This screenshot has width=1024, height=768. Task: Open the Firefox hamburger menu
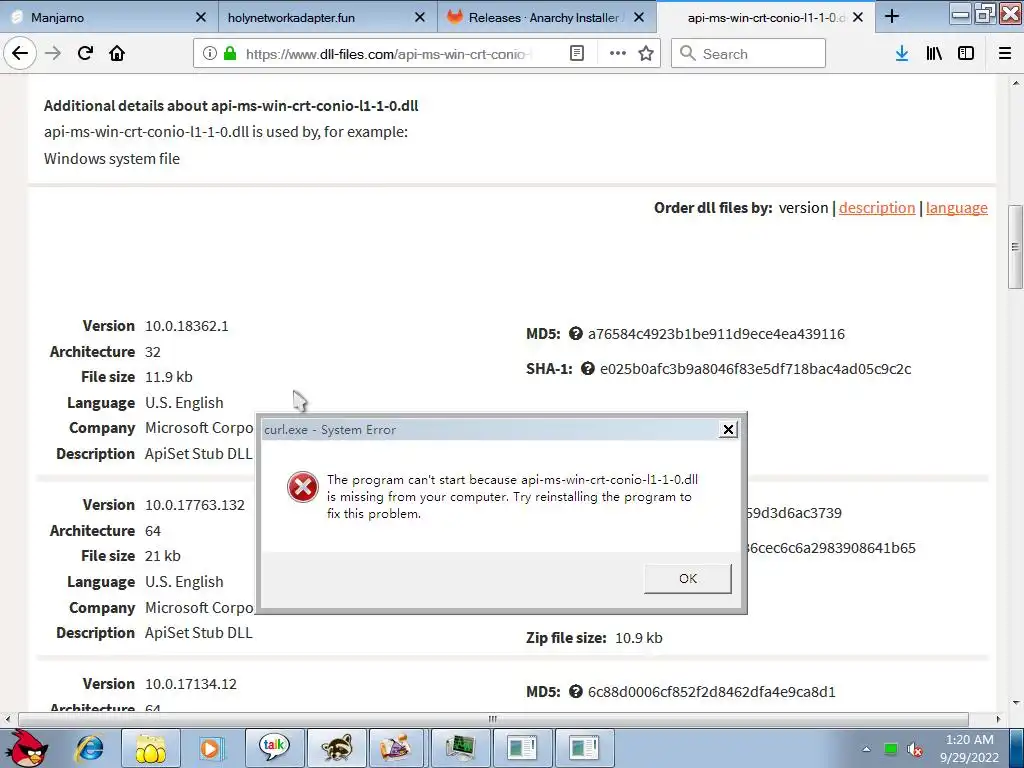(1005, 54)
